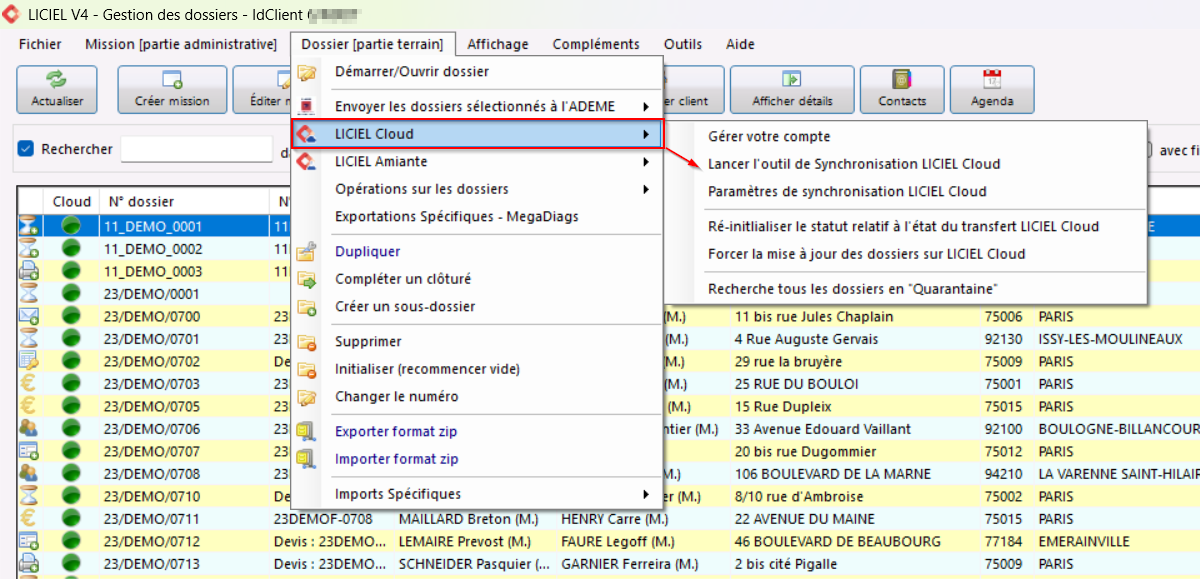Choose Exportations Spécifiques - MegaDiags
The image size is (1200, 579).
[x=456, y=216]
